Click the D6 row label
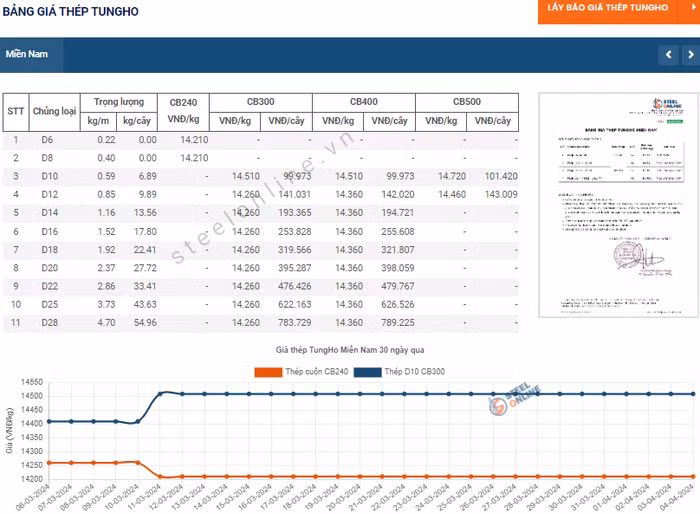Screen dimensions: 700x514 point(47,140)
